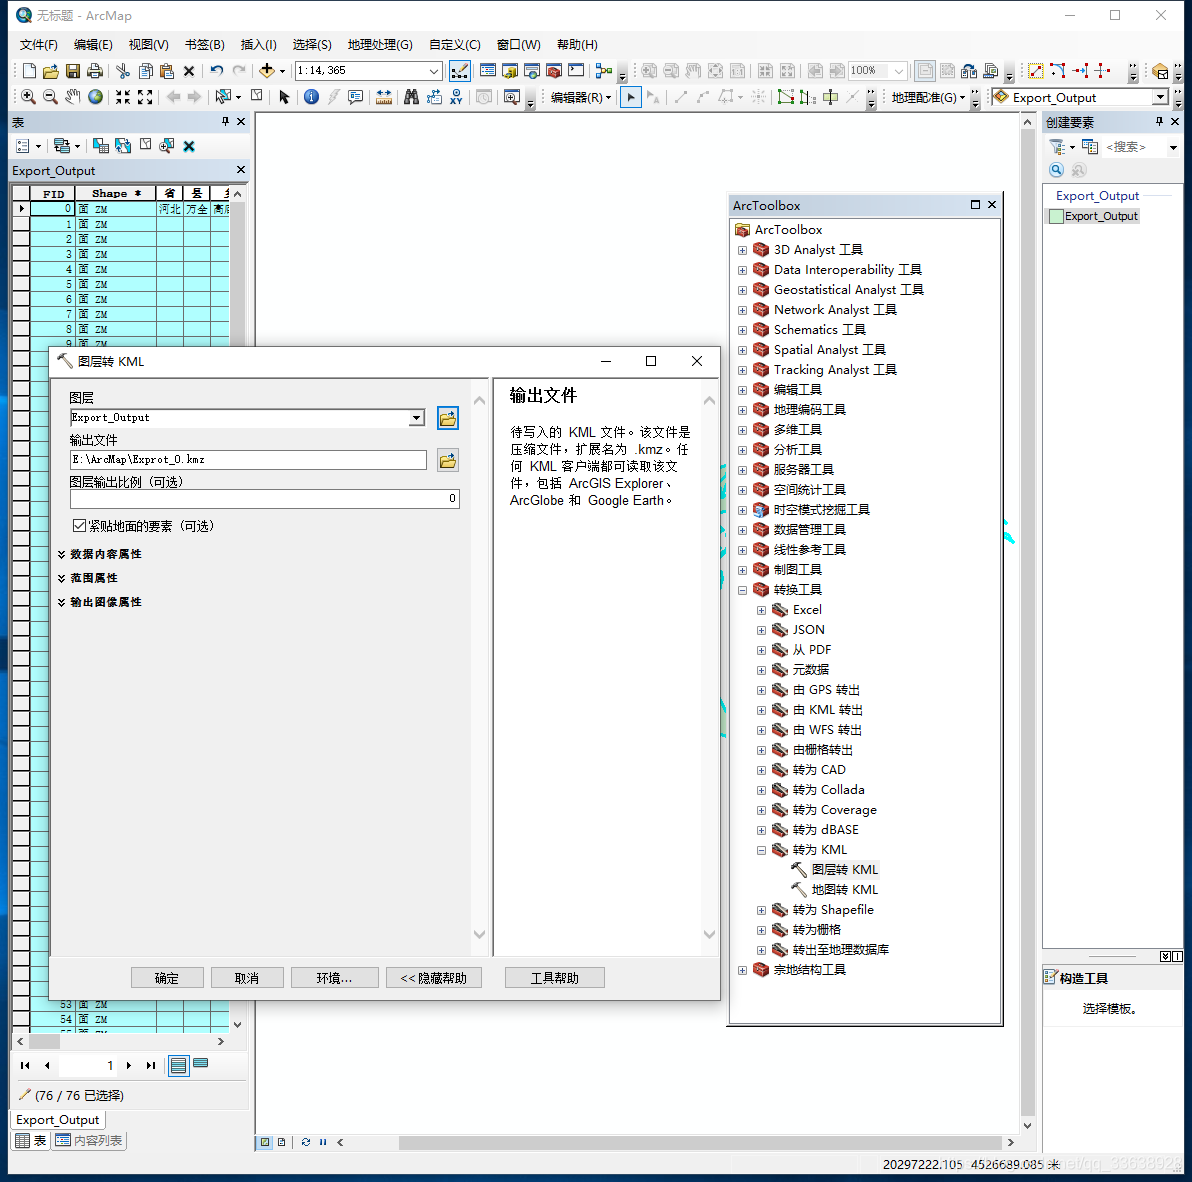Open the 视图(V) menu
Viewport: 1192px width, 1182px height.
tap(148, 44)
